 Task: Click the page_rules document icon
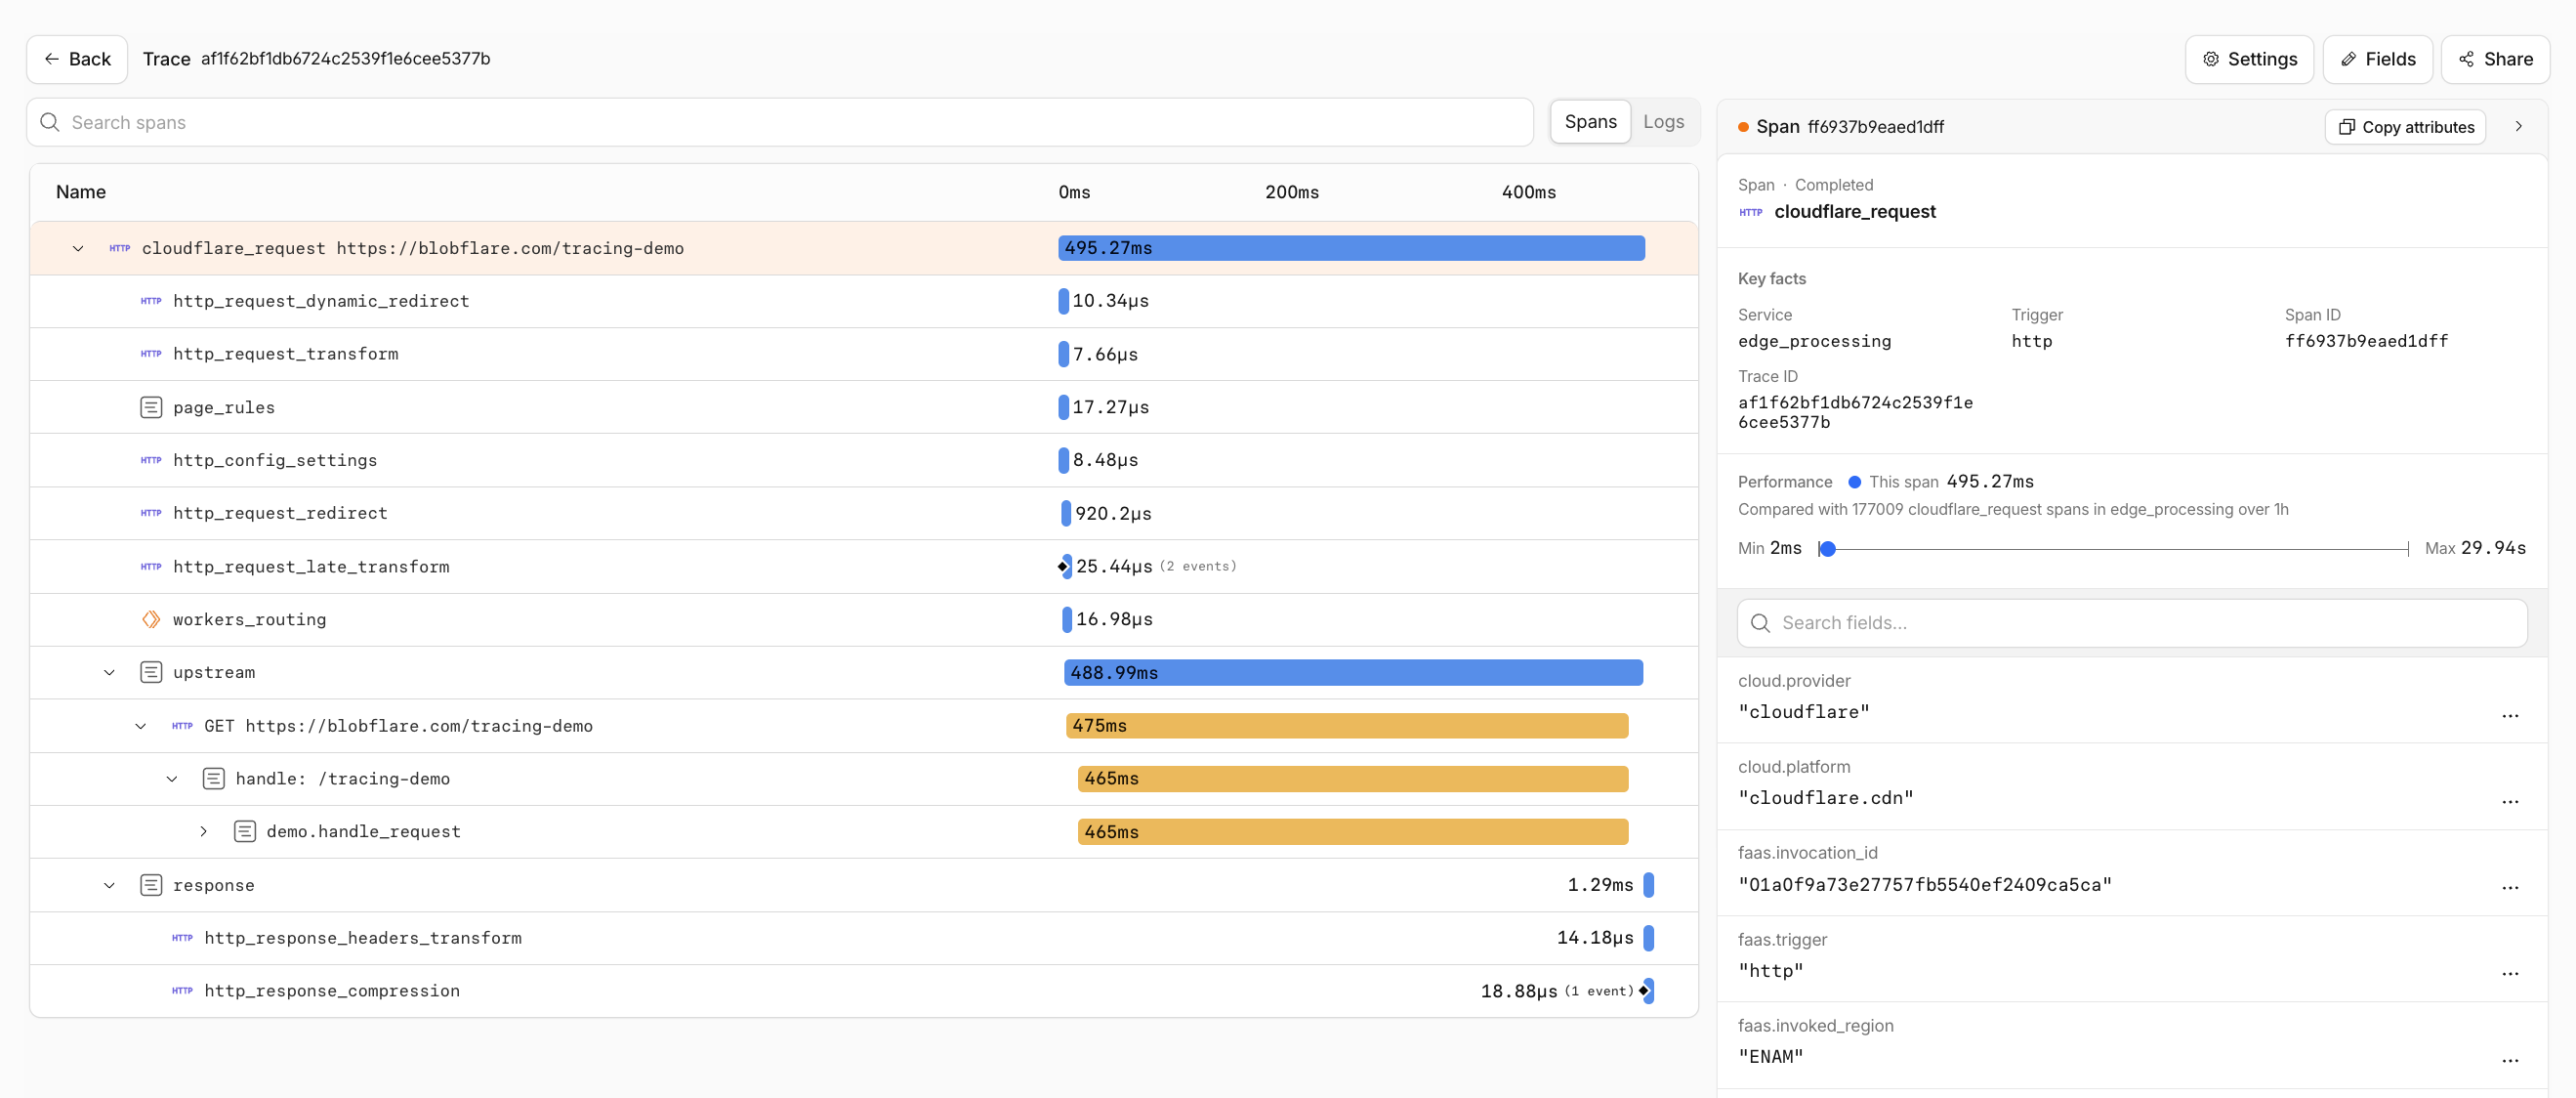(x=151, y=408)
